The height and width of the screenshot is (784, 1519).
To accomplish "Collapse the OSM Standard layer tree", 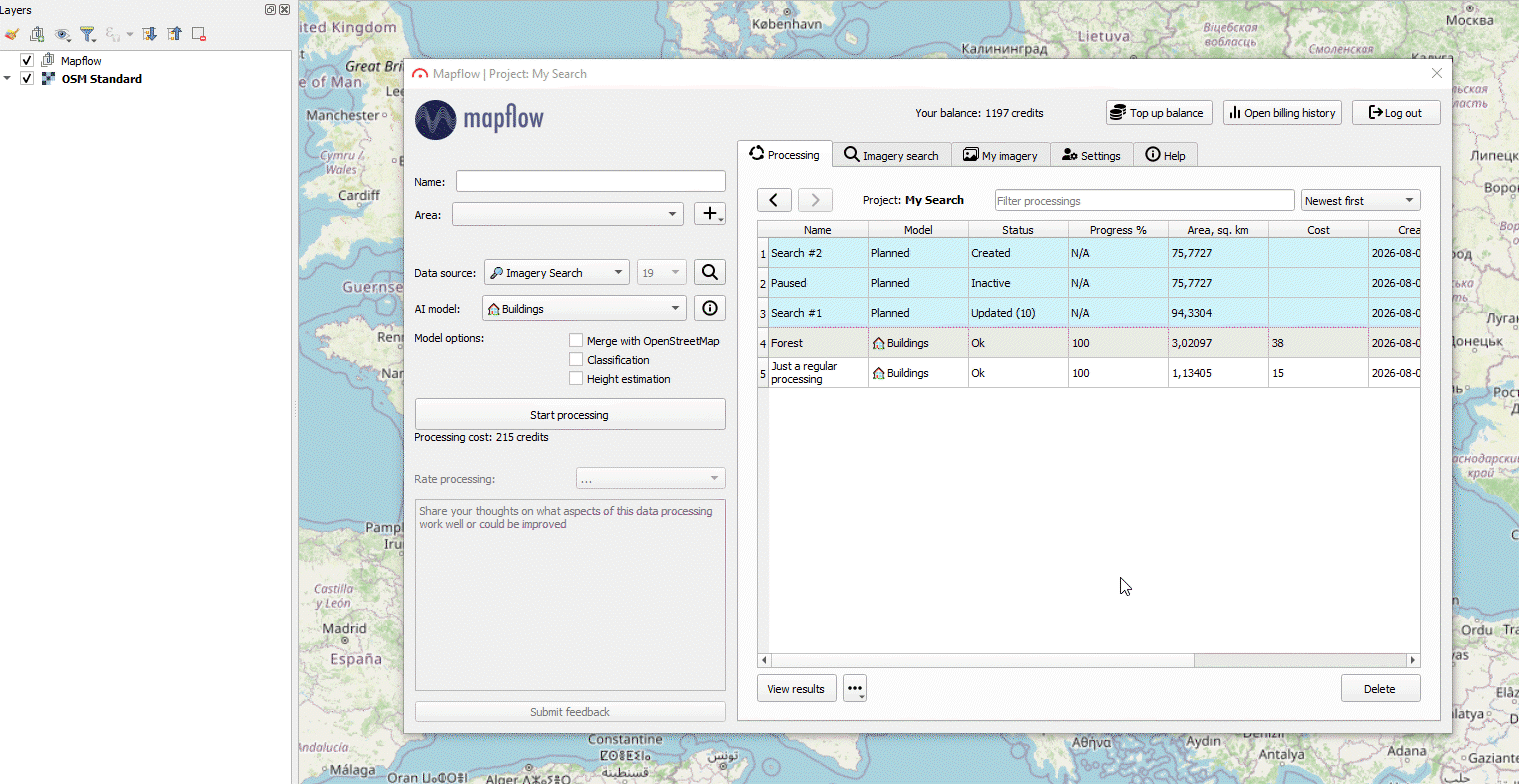I will click(x=8, y=79).
